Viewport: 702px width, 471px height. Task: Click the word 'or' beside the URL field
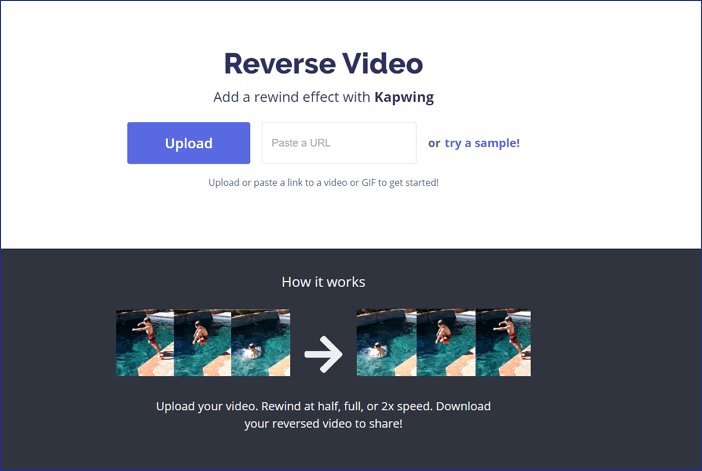click(x=434, y=143)
